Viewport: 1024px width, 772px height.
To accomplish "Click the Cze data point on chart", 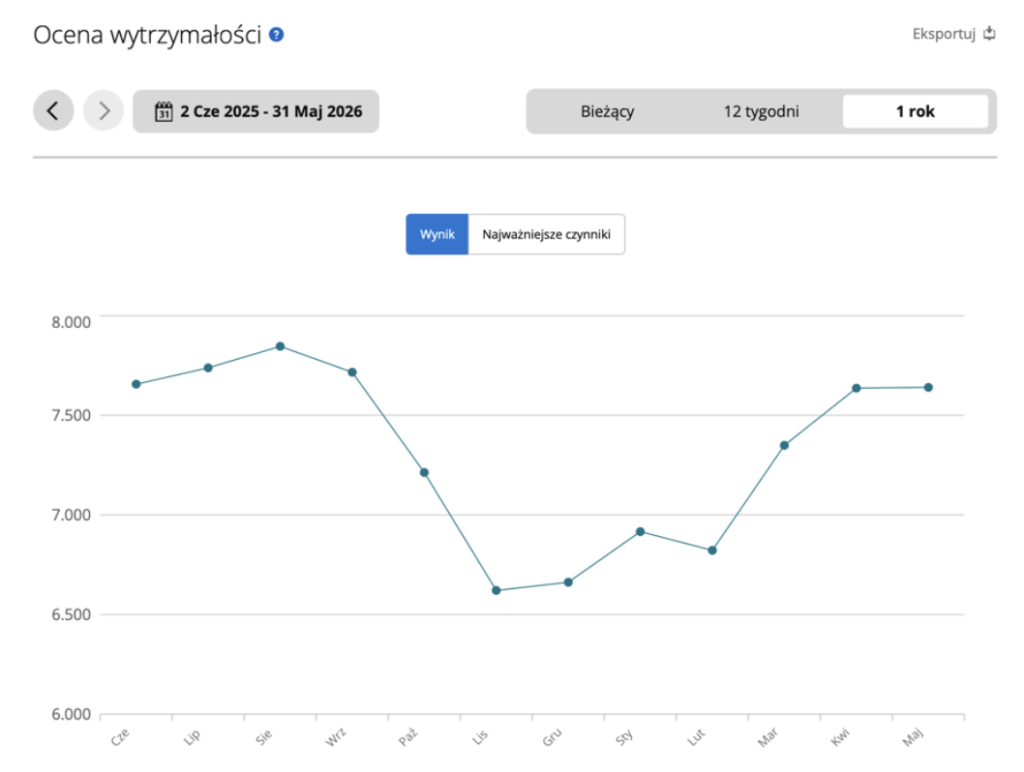I will tap(136, 384).
